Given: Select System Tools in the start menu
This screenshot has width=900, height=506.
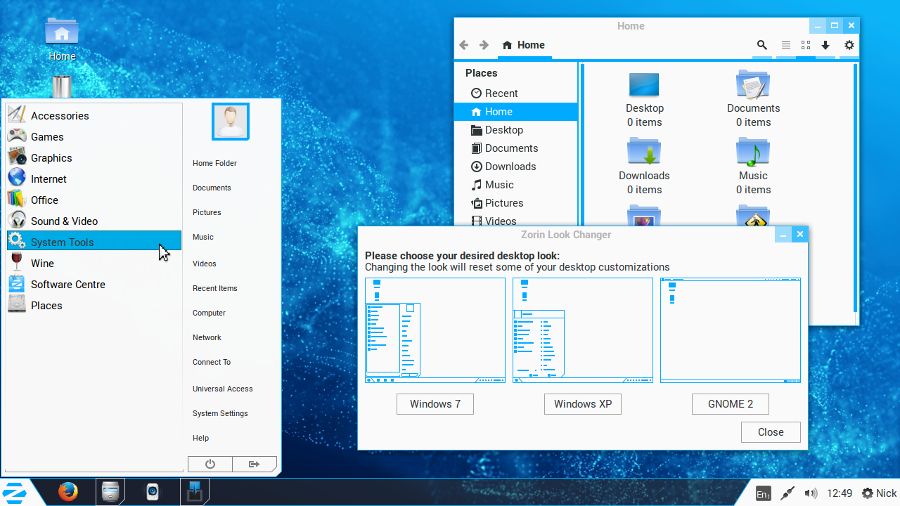Looking at the screenshot, I should pos(94,242).
